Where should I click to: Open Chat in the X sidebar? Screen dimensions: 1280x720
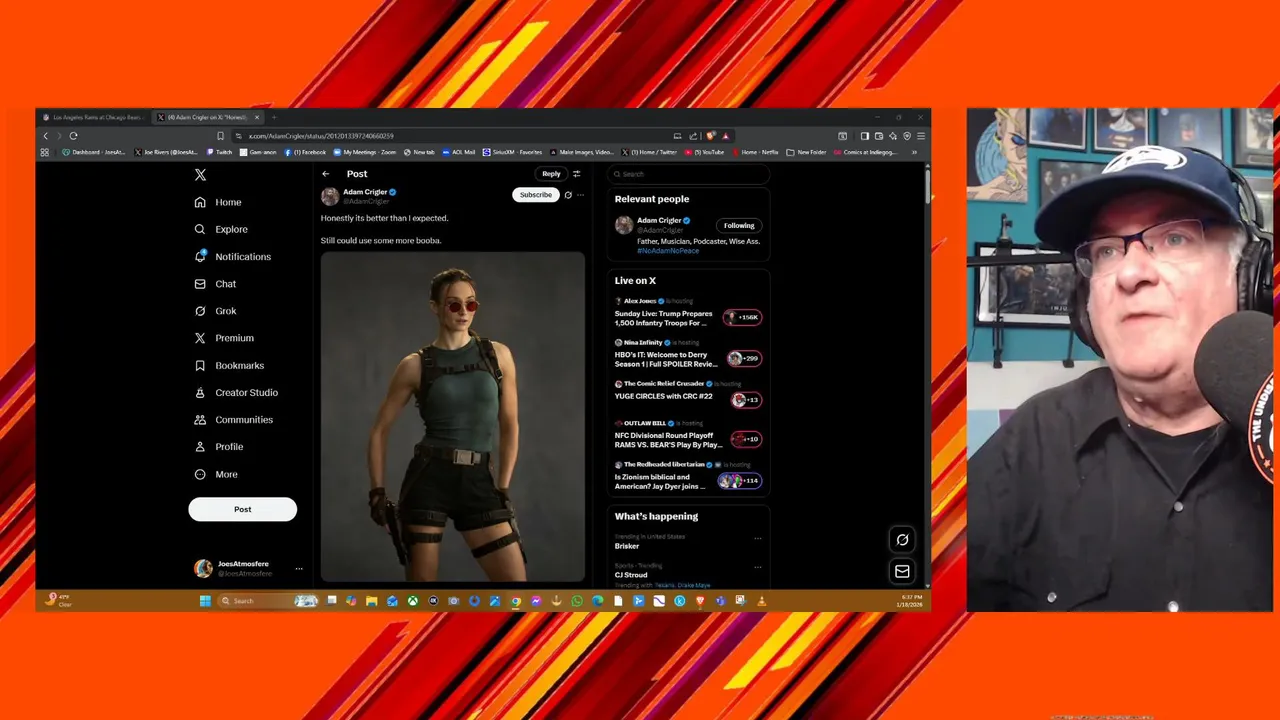pos(215,284)
